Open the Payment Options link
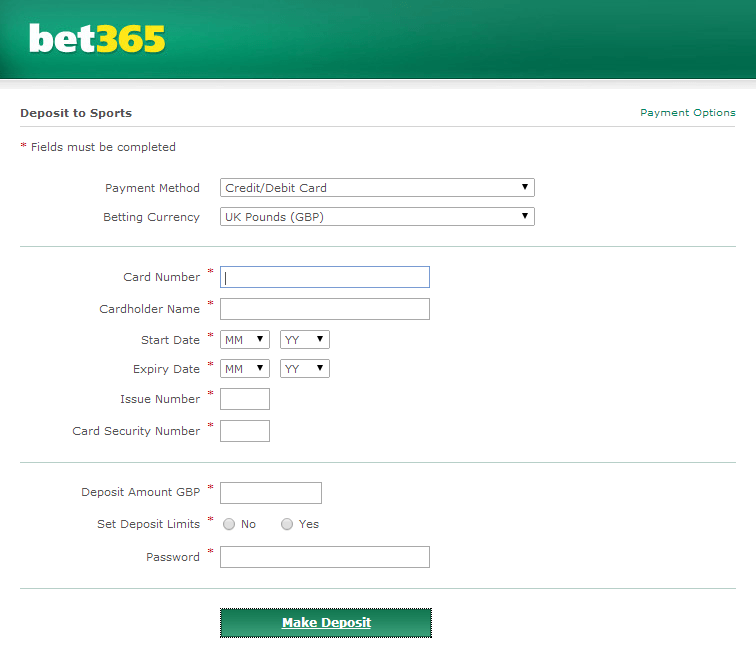This screenshot has height=646, width=756. coord(688,113)
